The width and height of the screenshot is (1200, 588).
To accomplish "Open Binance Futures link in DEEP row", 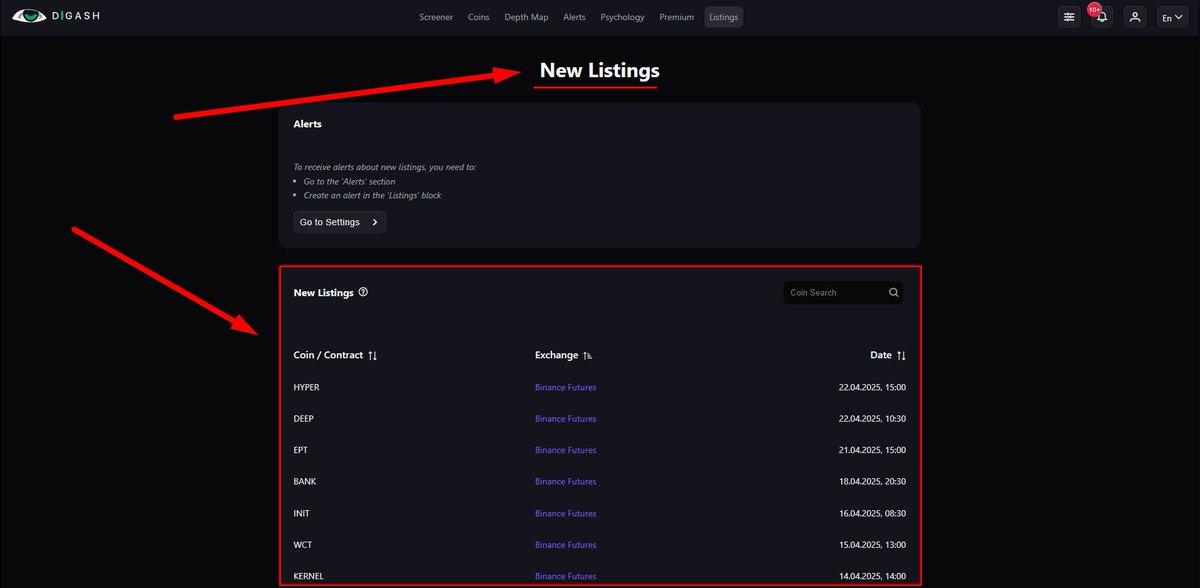I will tap(565, 419).
